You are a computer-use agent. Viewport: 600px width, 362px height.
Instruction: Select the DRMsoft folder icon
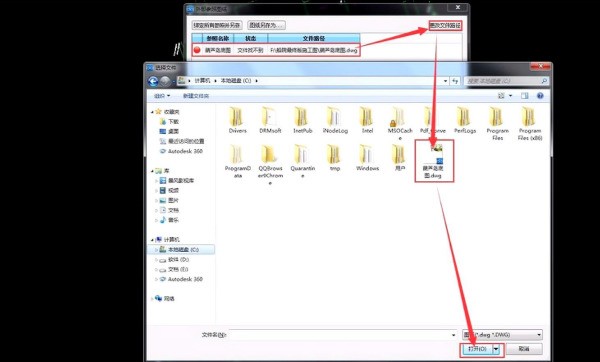[270, 116]
